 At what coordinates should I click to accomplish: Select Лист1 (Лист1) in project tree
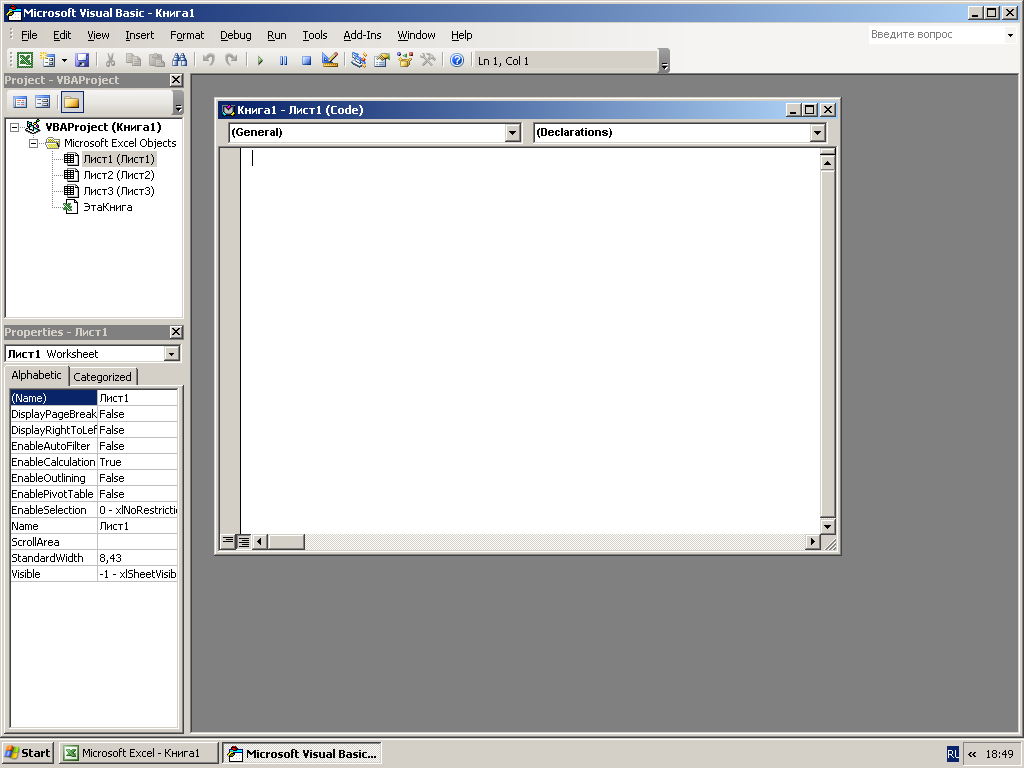coord(119,159)
